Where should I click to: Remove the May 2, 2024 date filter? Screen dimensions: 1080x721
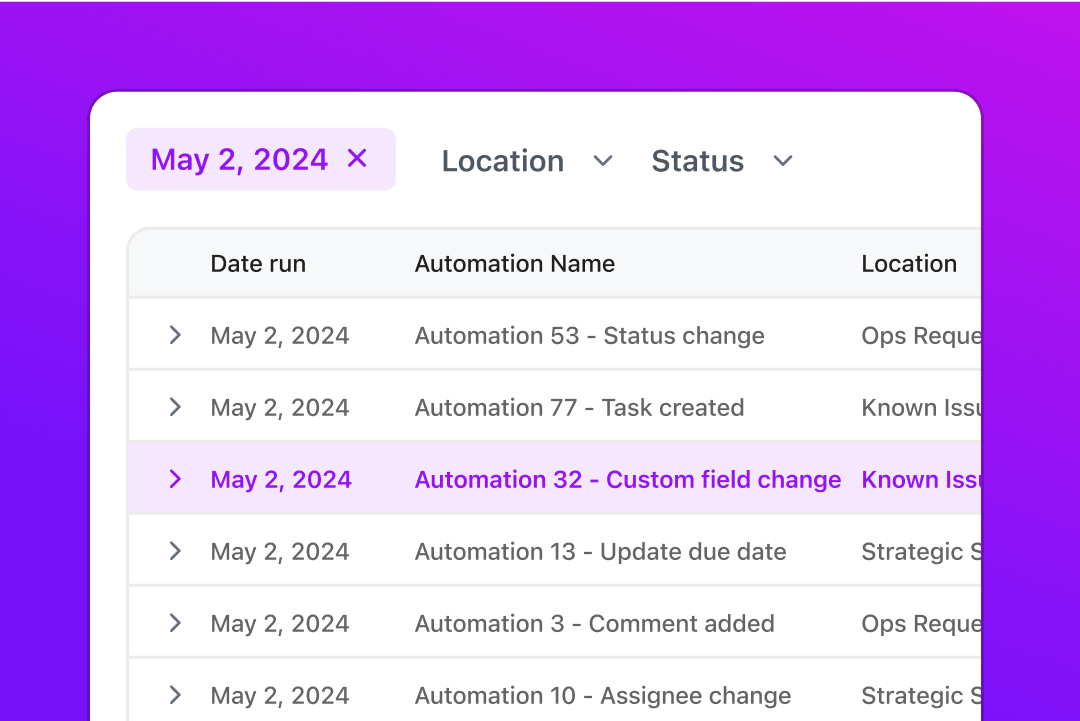[x=357, y=158]
